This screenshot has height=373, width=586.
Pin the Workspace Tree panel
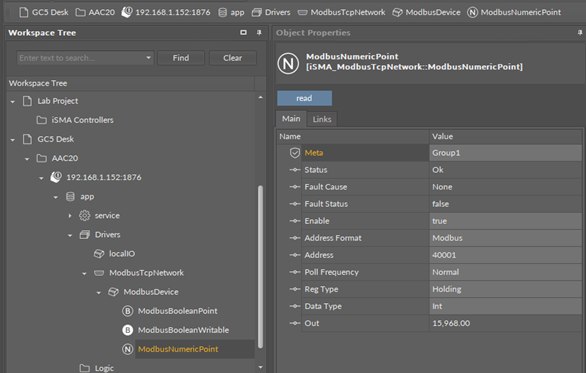point(259,33)
